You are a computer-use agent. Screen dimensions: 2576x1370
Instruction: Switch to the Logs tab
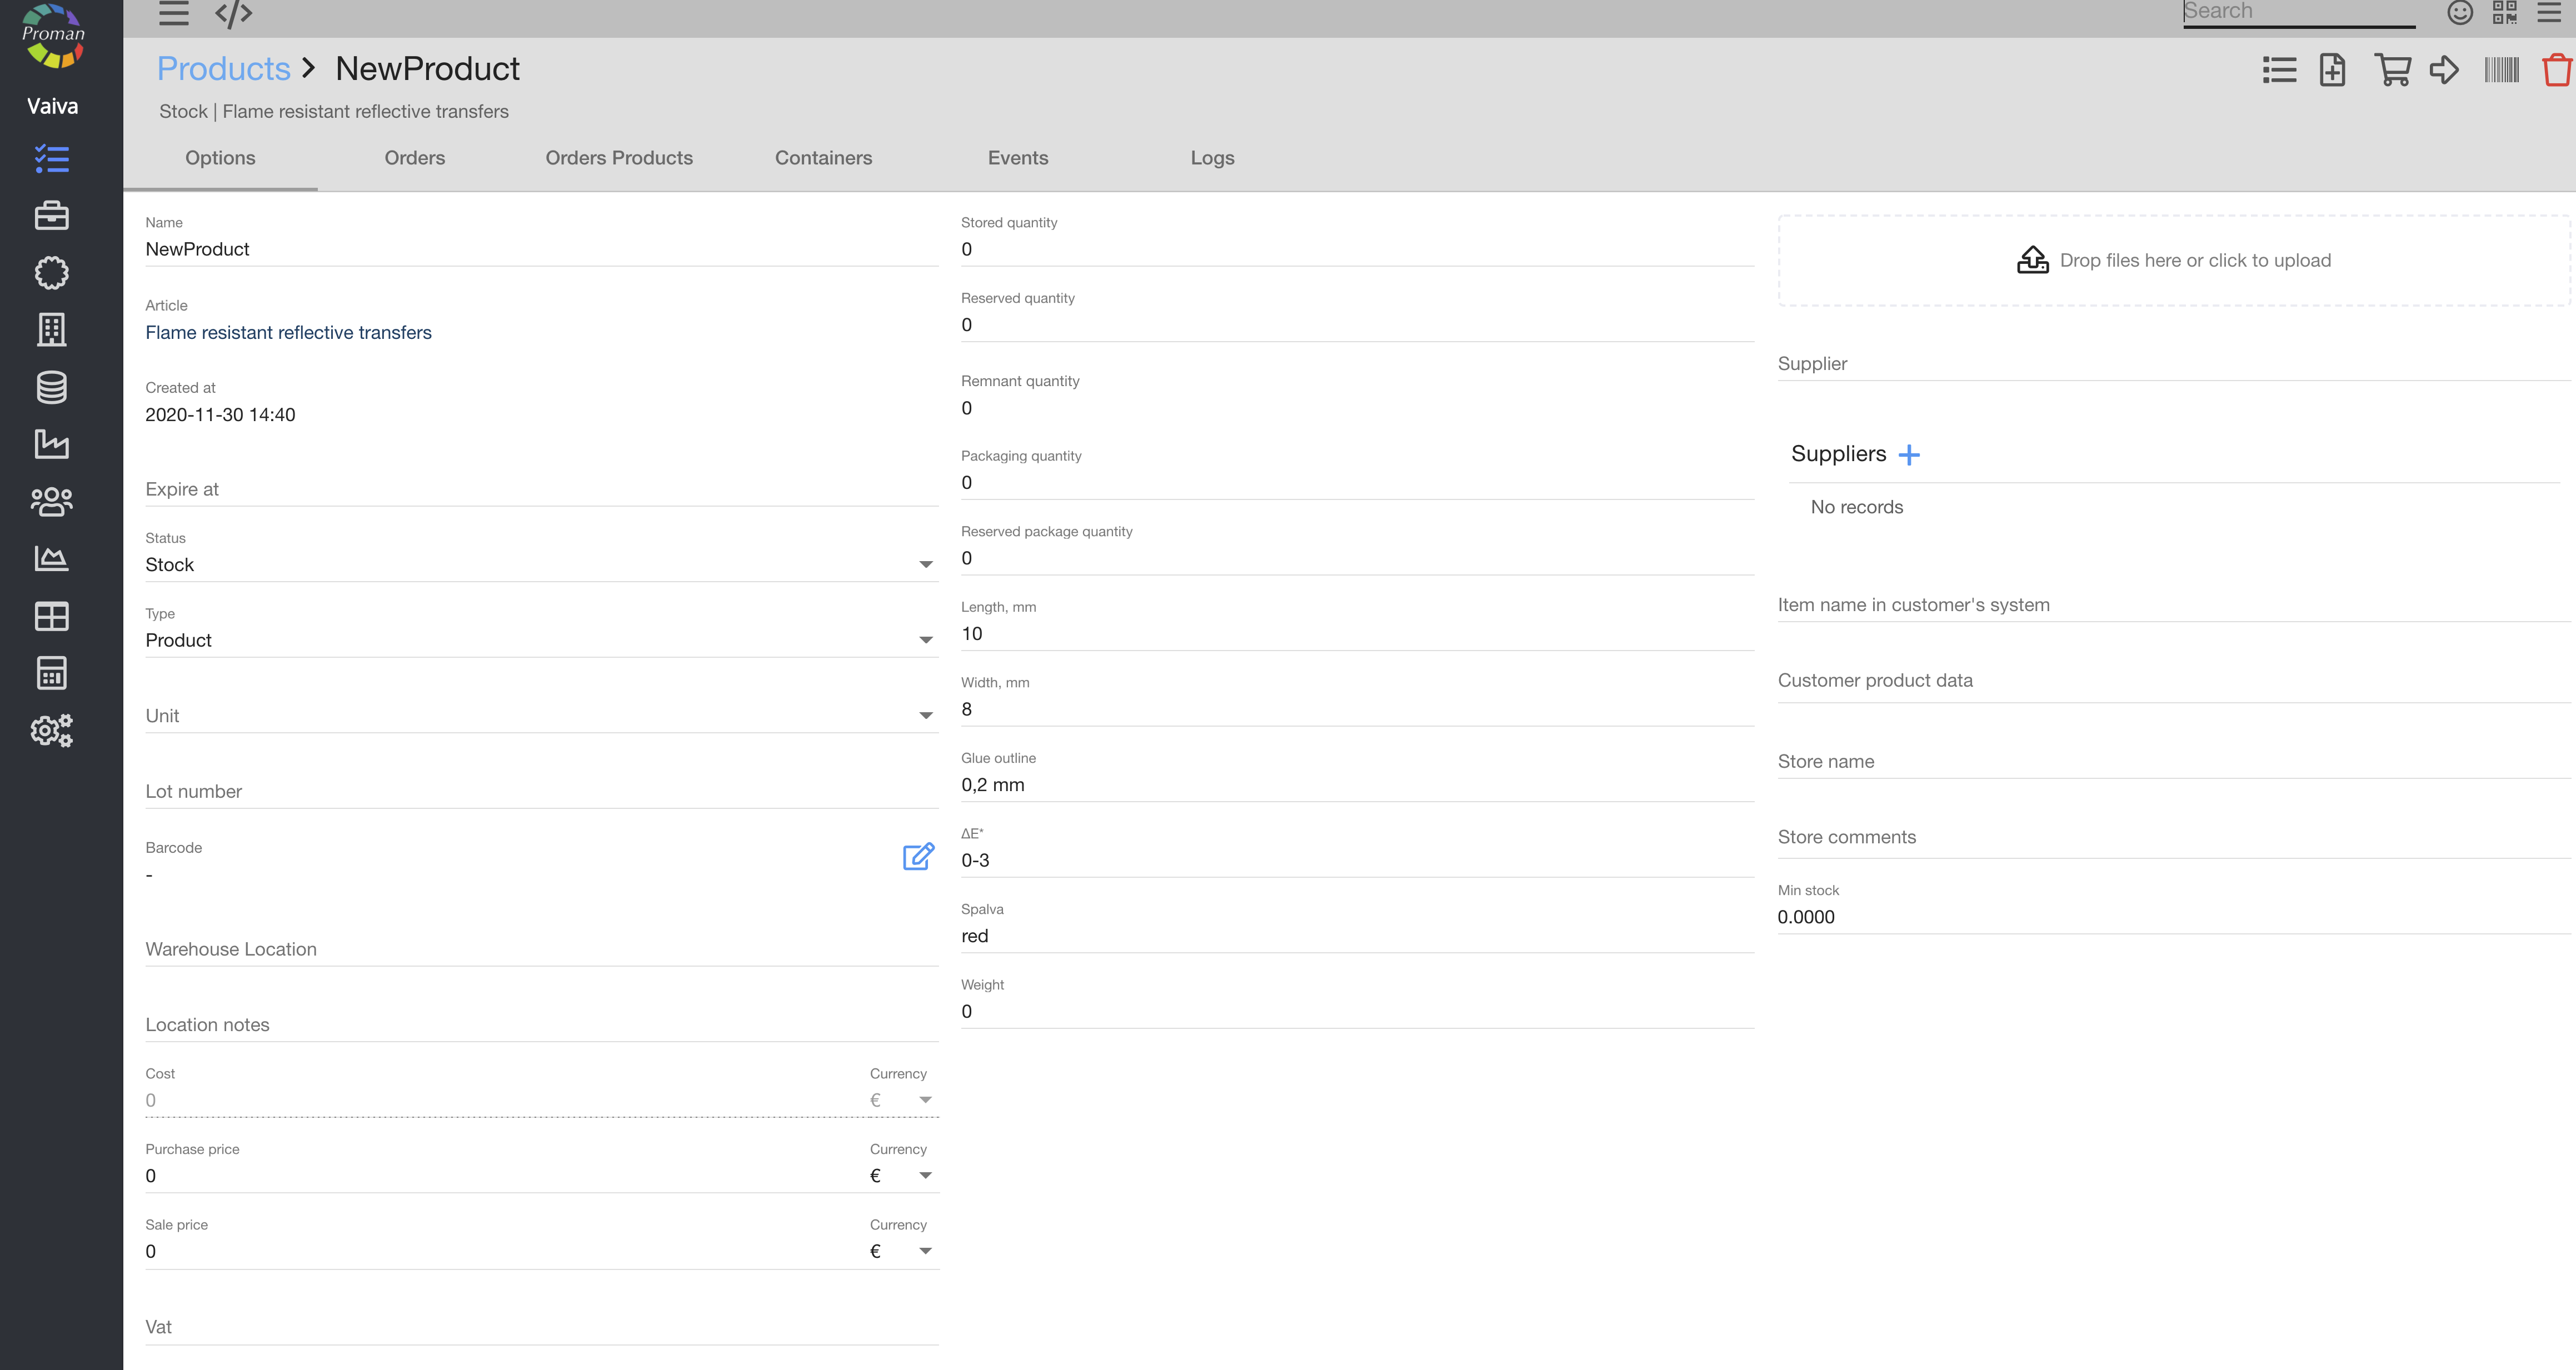(x=1212, y=158)
